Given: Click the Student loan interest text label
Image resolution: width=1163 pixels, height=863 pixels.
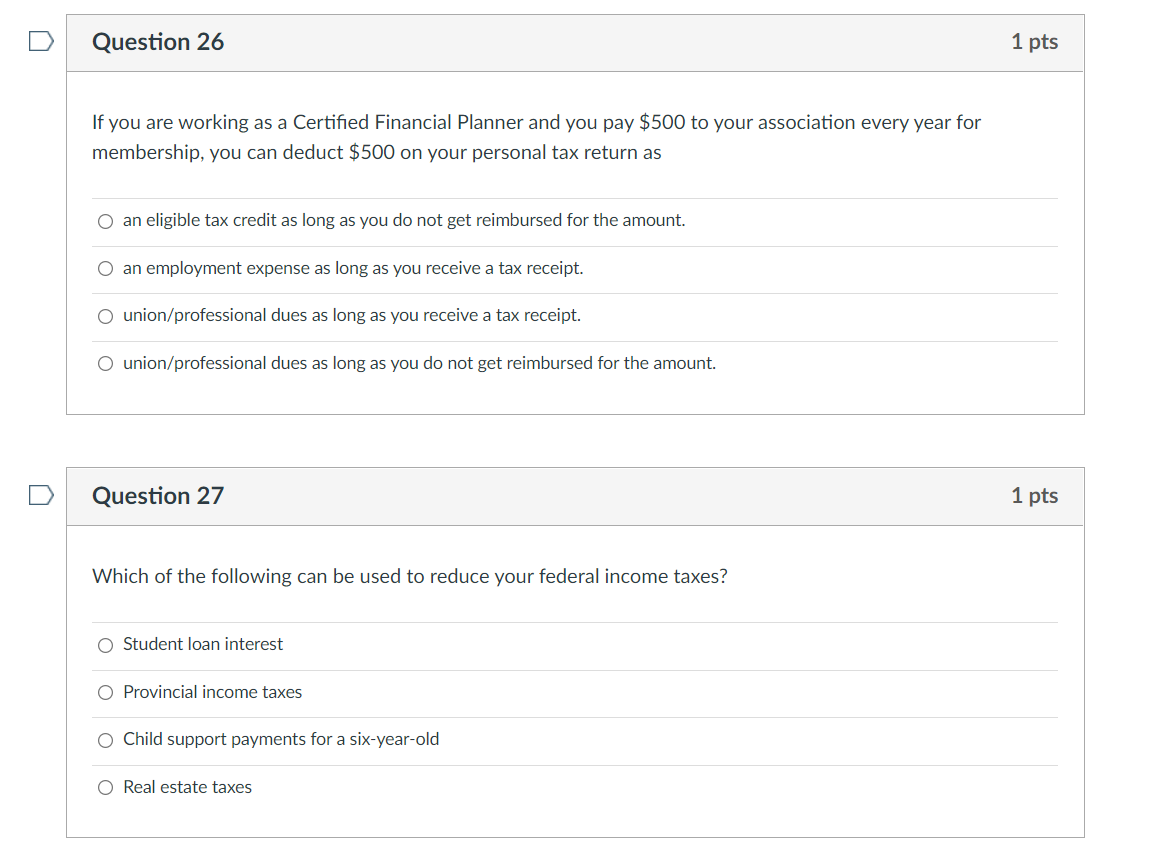Looking at the screenshot, I should coord(201,645).
